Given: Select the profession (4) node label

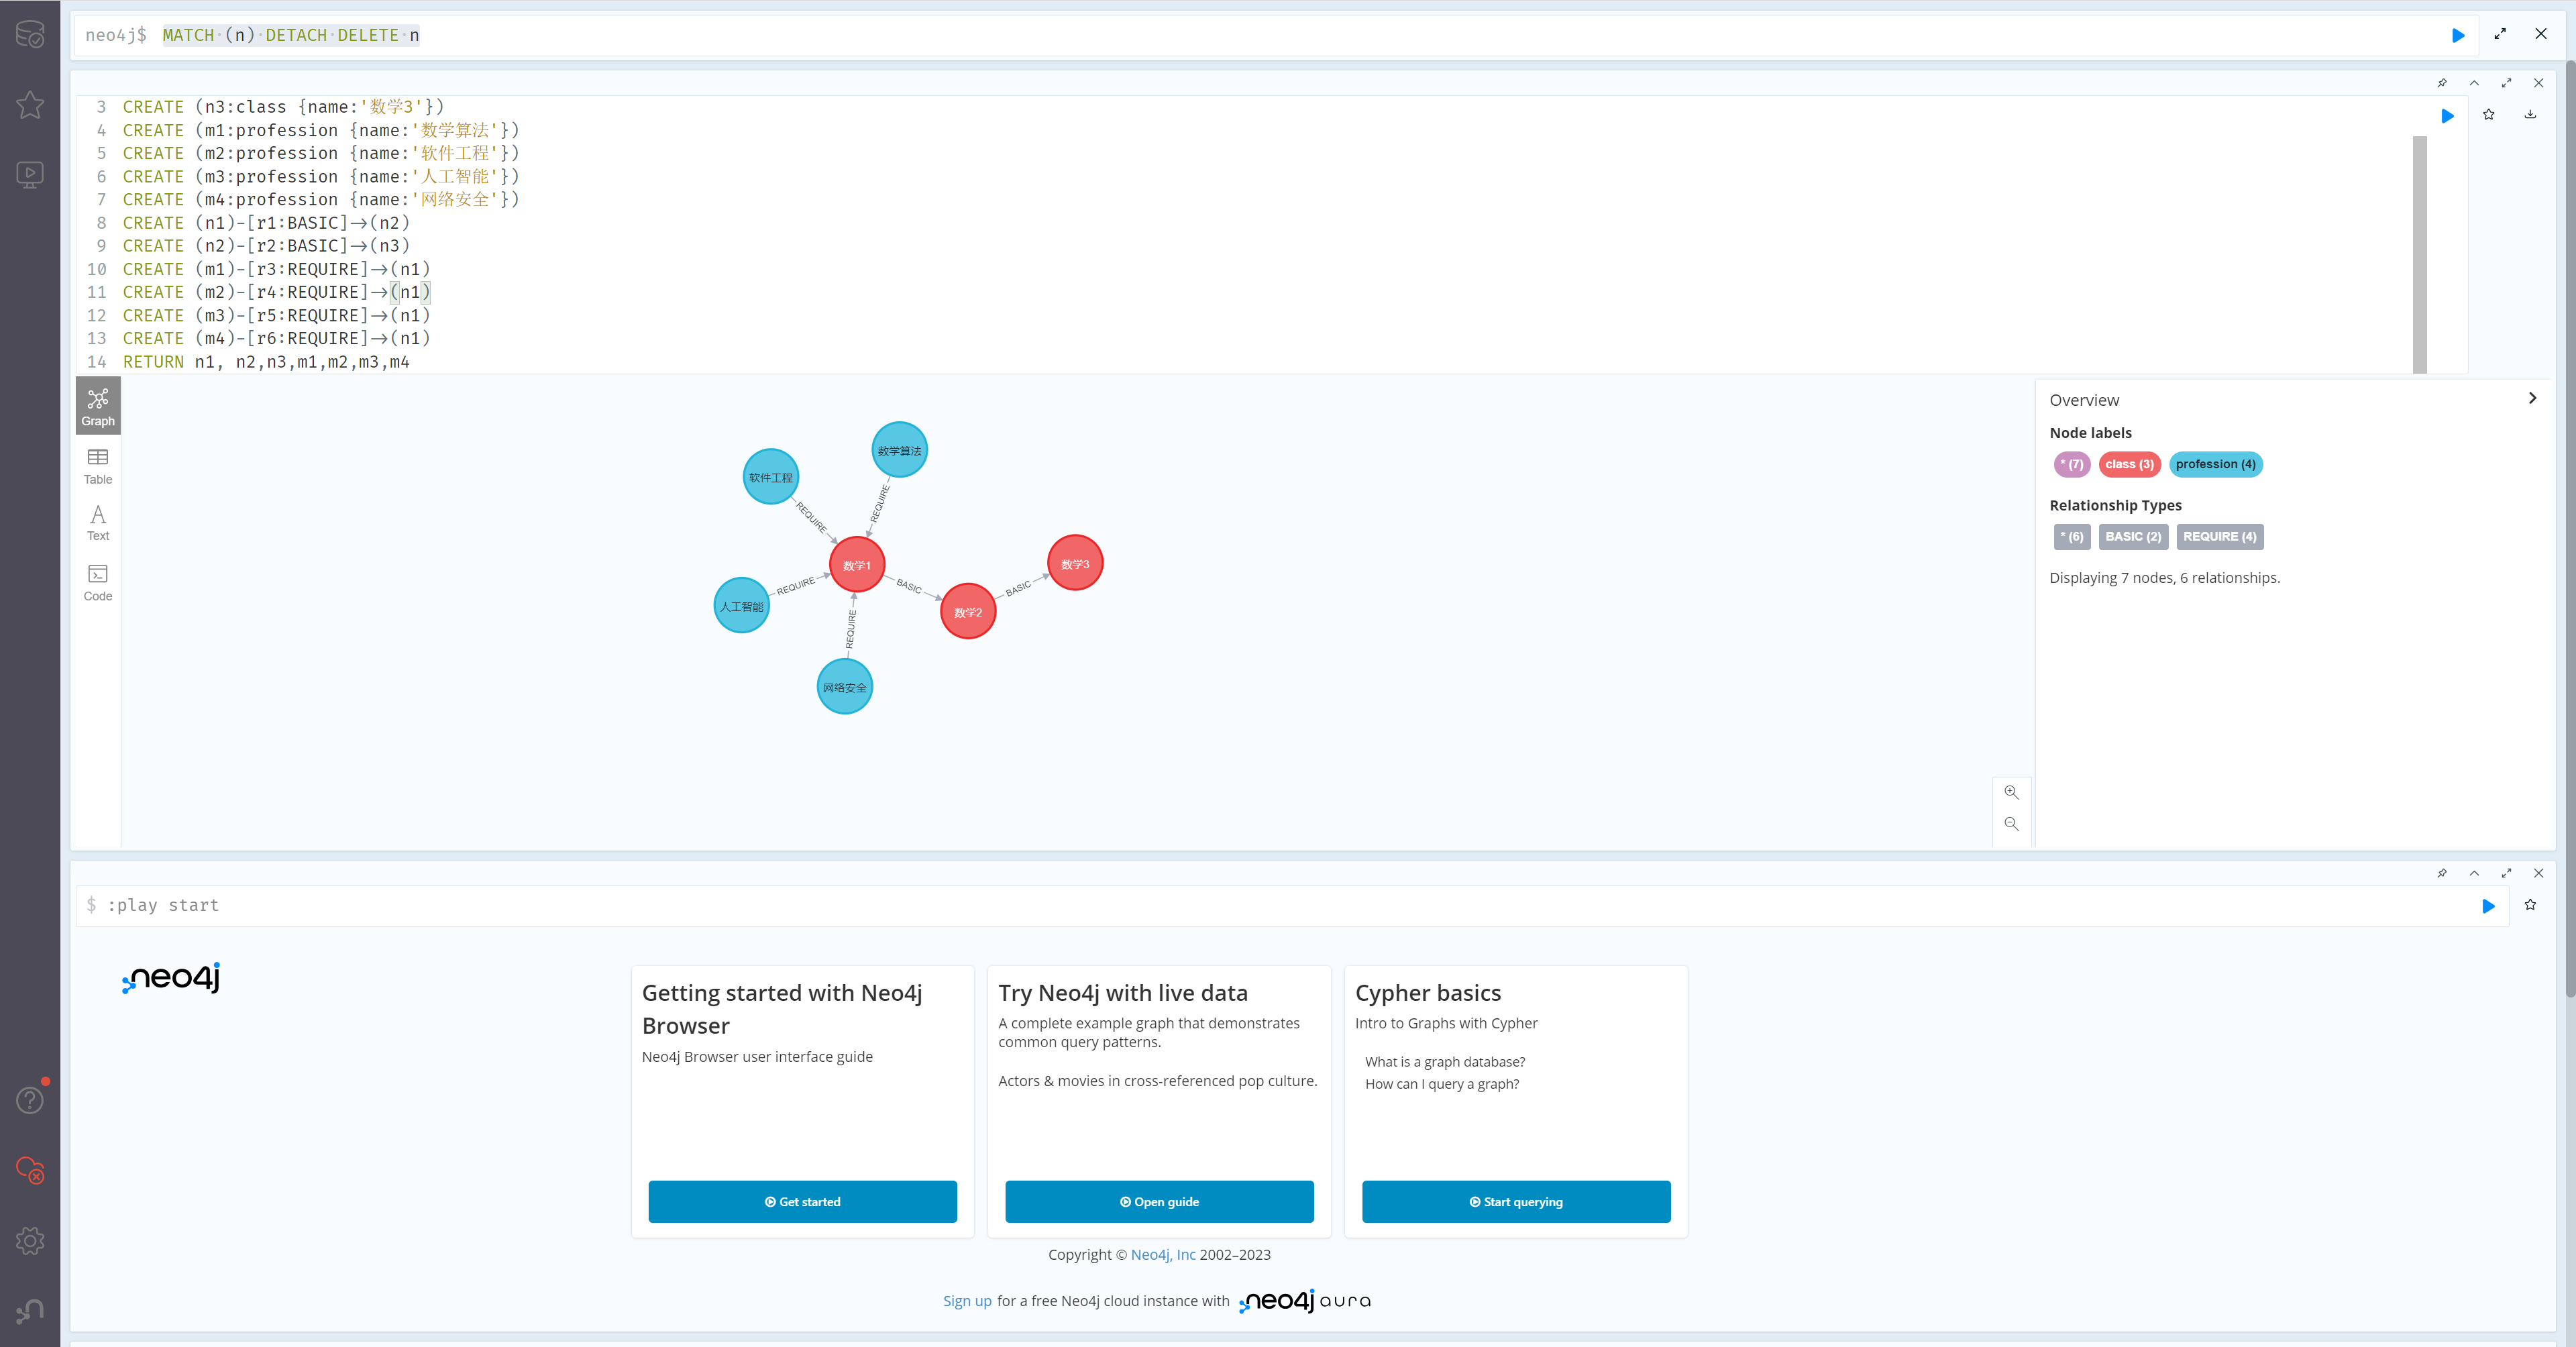Looking at the screenshot, I should 2215,464.
